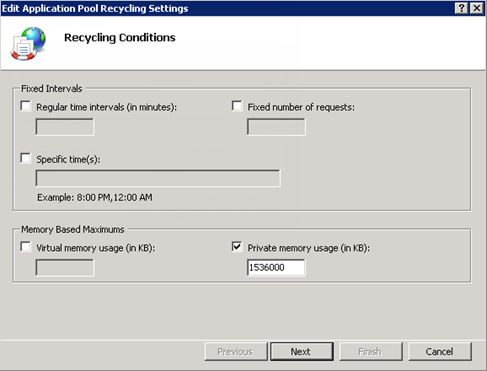
Task: Click the Finish button
Action: point(371,352)
